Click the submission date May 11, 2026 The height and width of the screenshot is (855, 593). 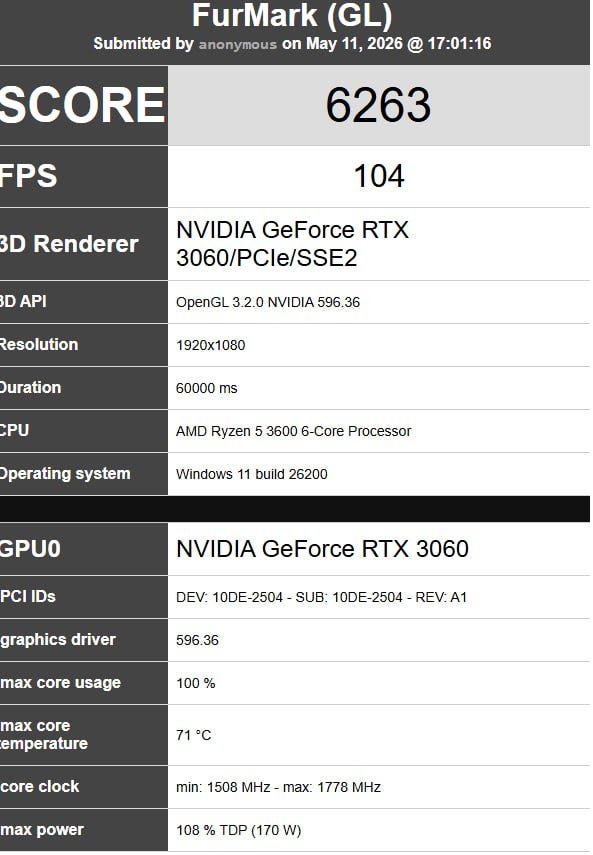pos(354,44)
